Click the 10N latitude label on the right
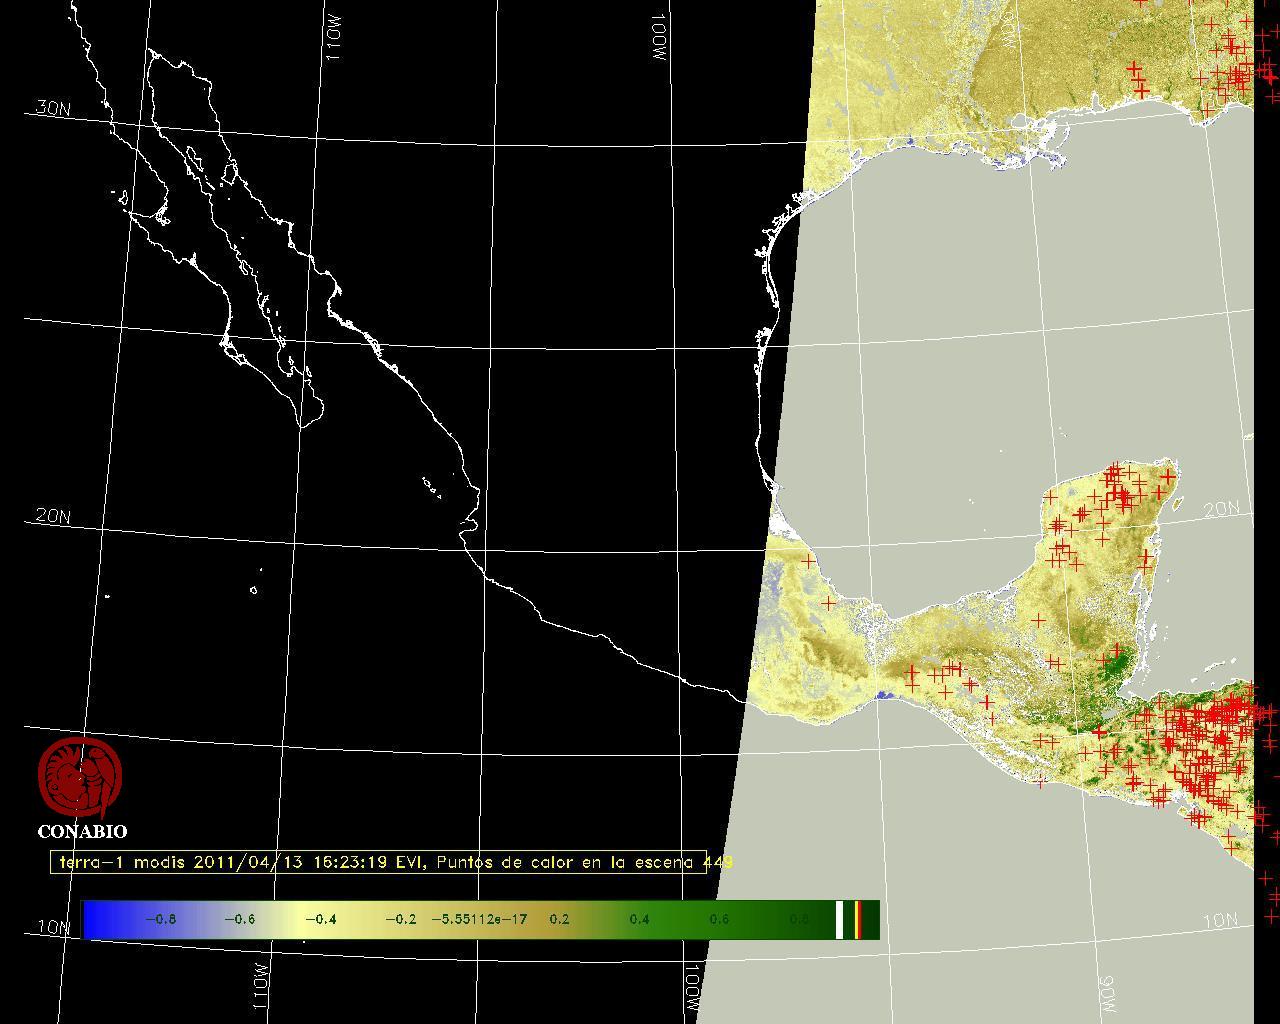 tap(1219, 921)
